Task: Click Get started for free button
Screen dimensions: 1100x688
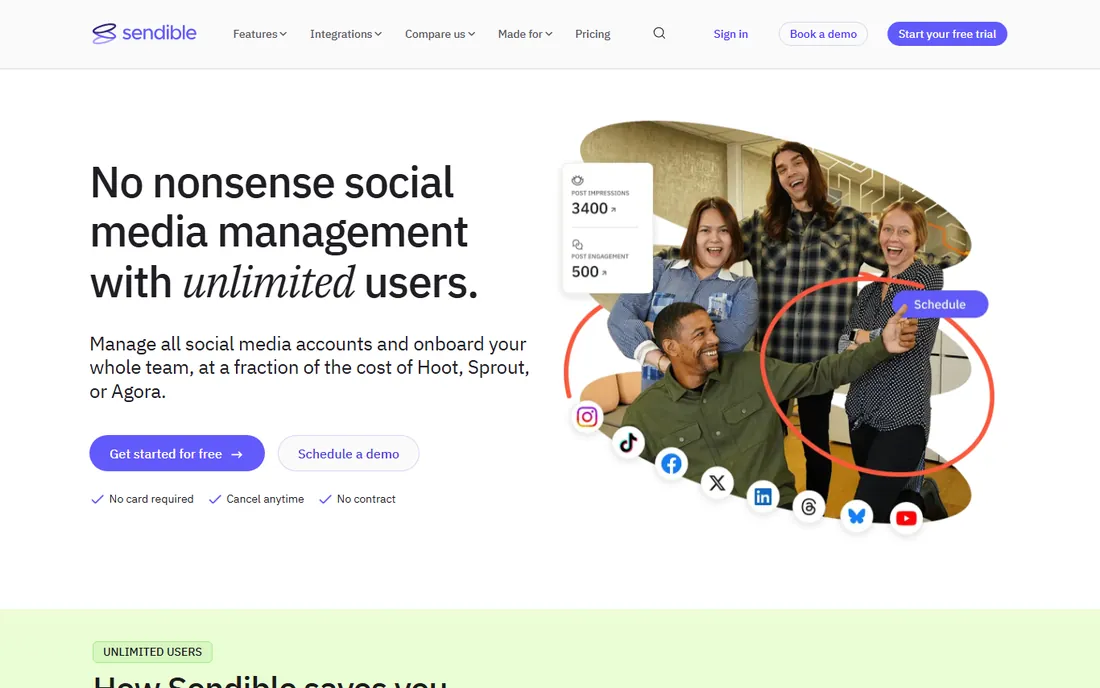Action: click(x=177, y=454)
